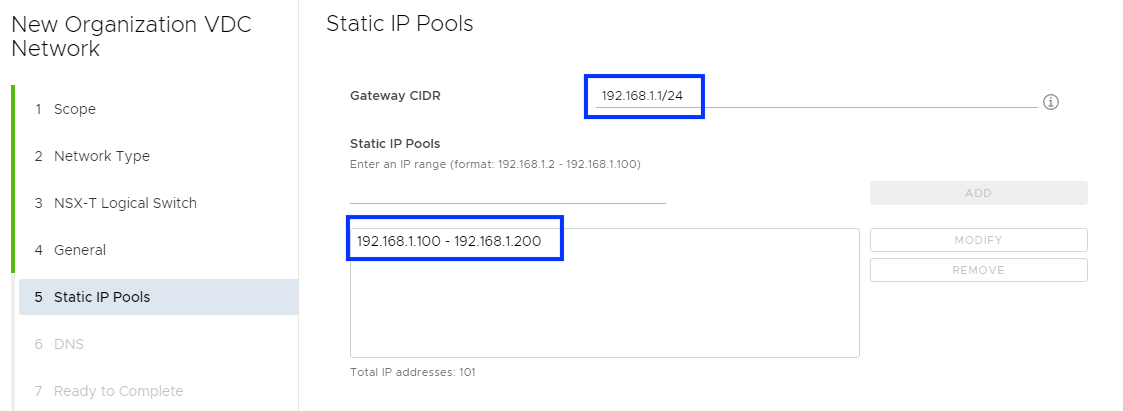
Task: Click the Gateway CIDR info icon
Action: (1051, 102)
